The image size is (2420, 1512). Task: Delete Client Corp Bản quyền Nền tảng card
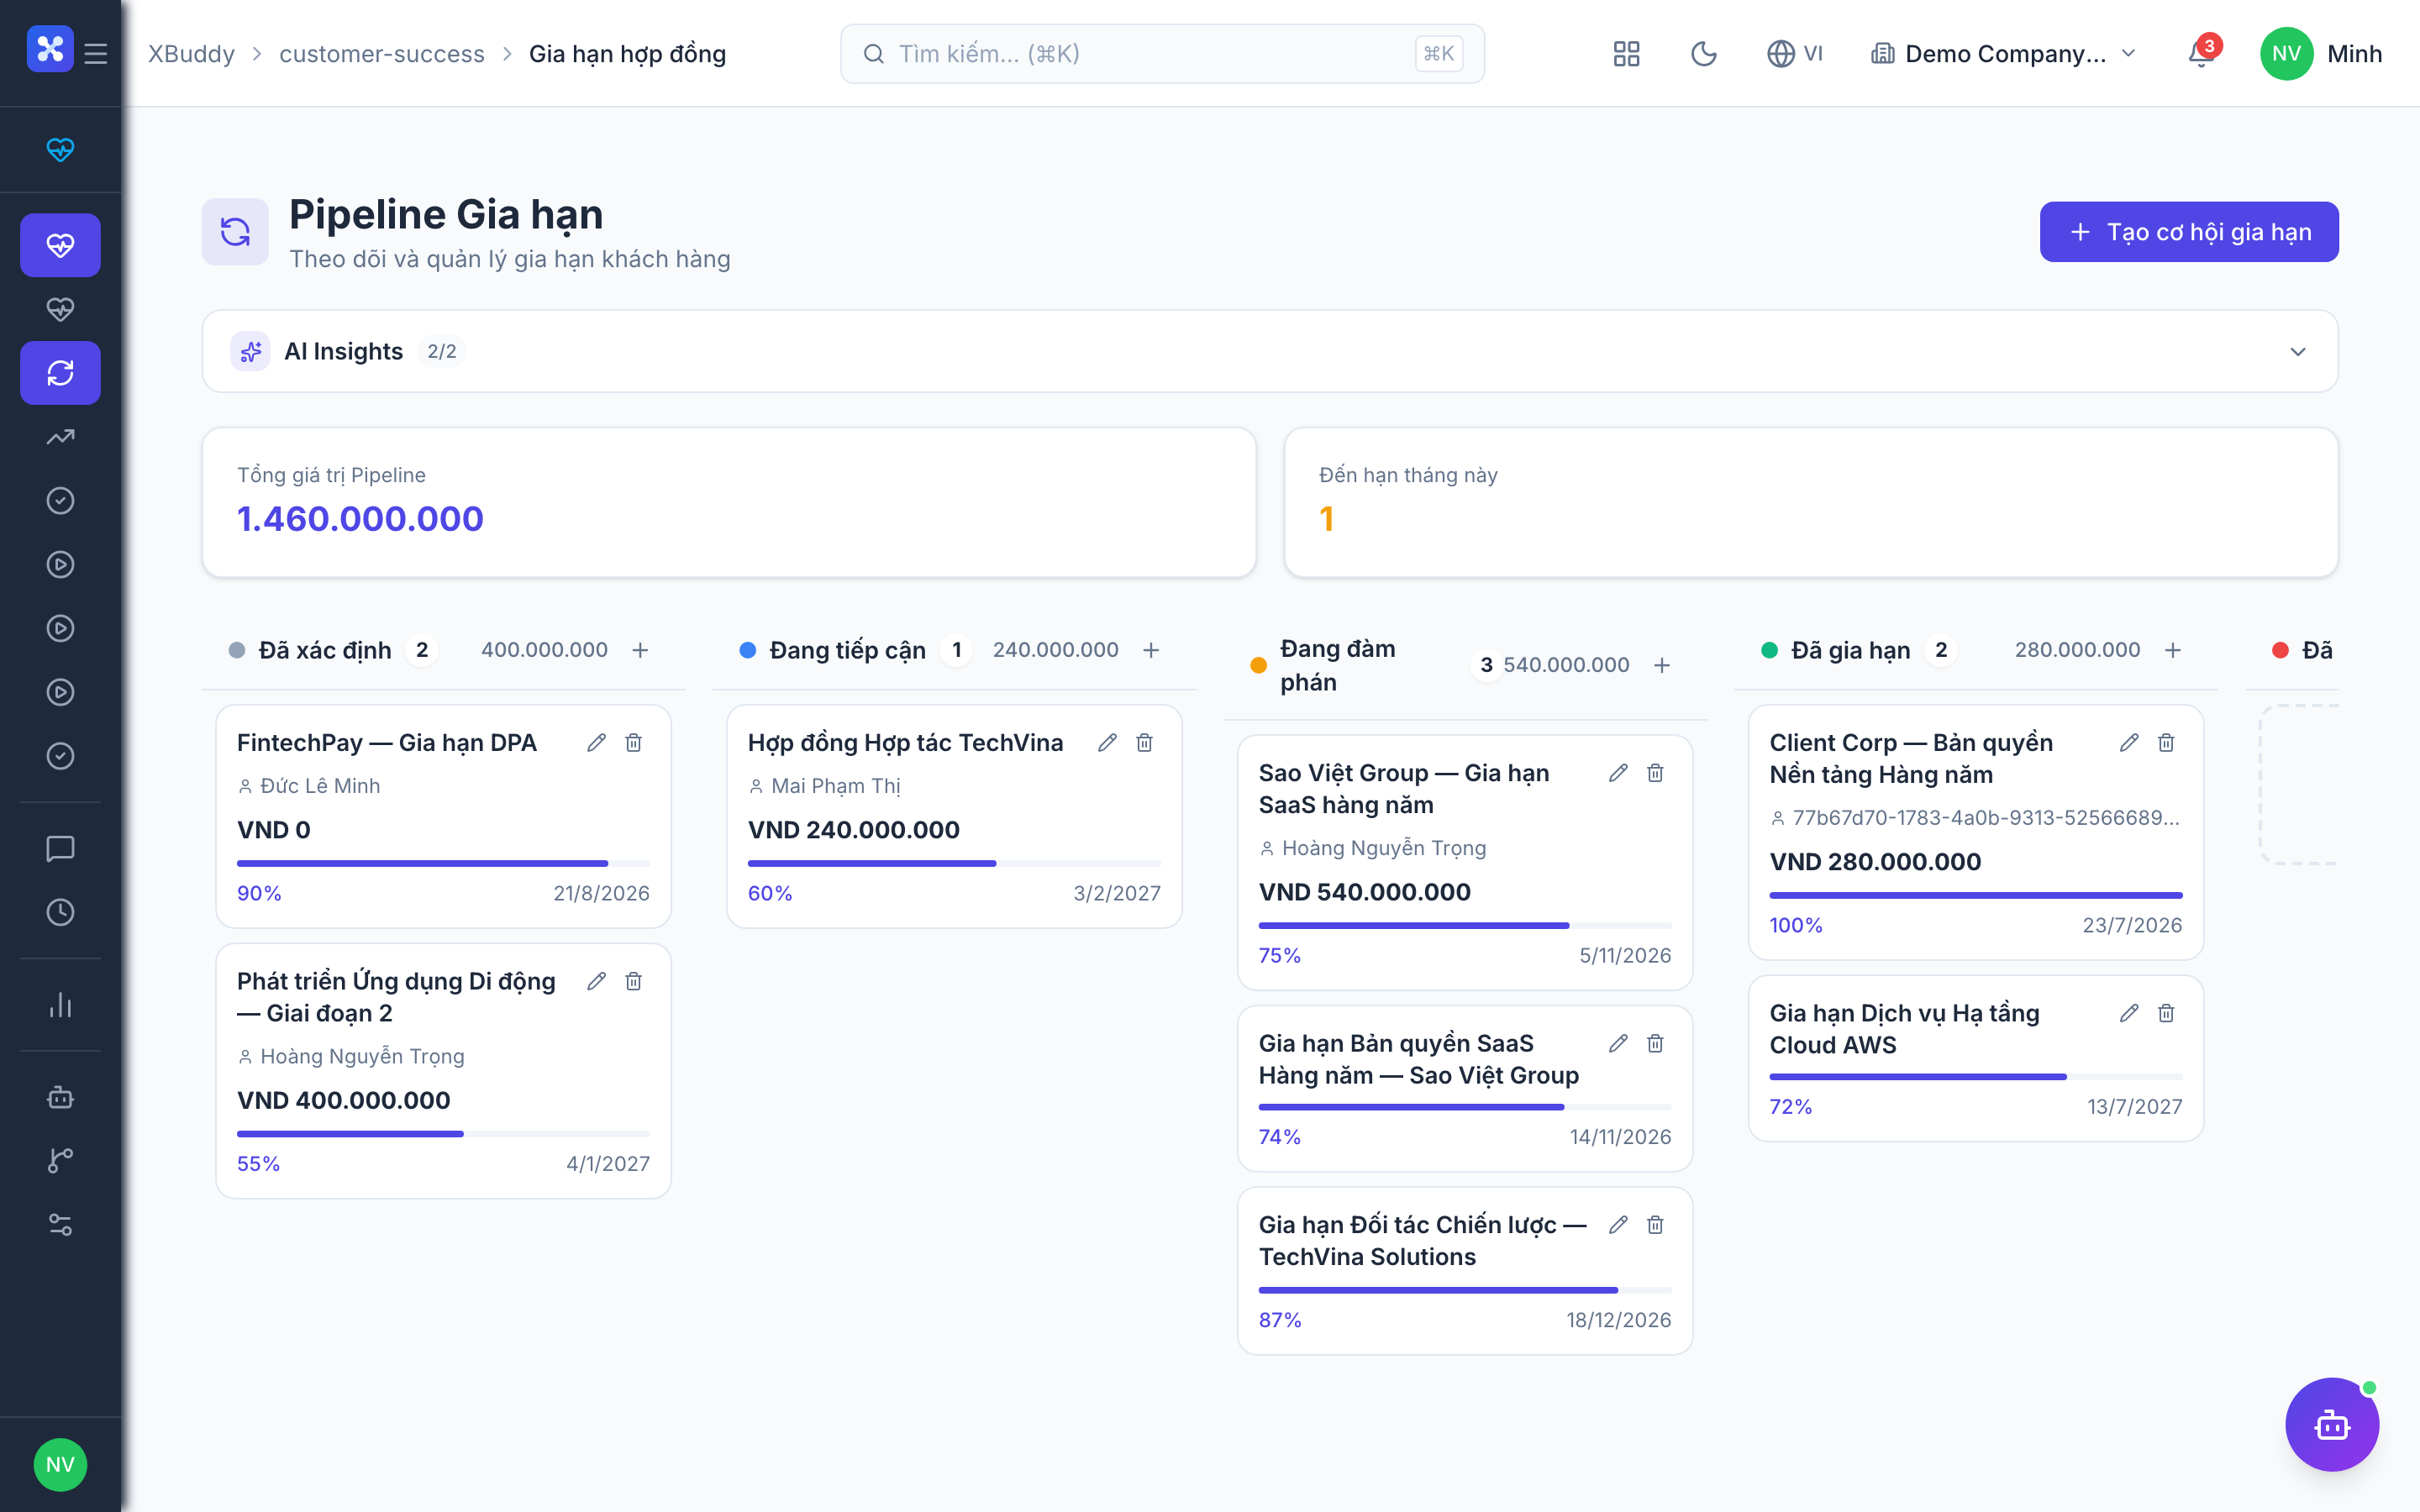2166,743
